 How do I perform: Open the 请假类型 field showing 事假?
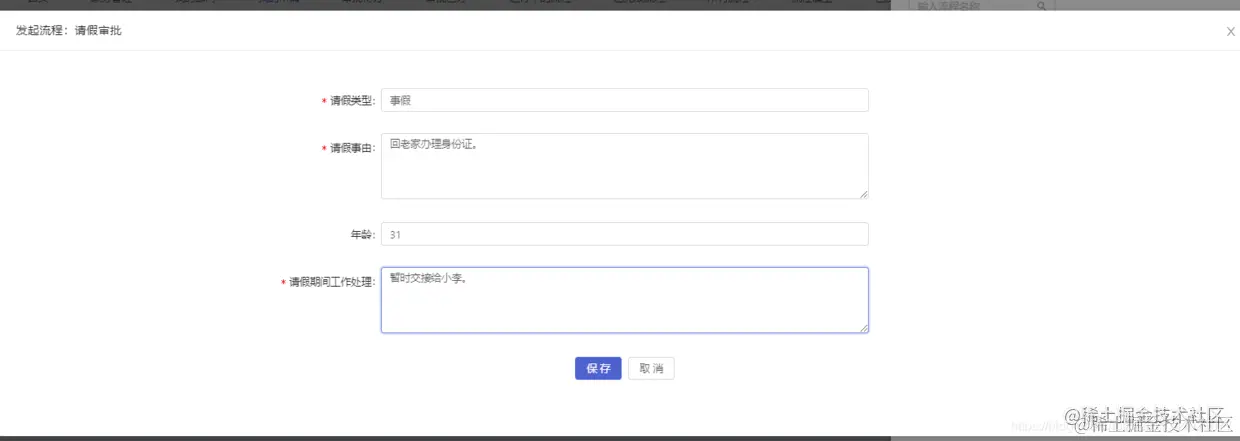(624, 100)
